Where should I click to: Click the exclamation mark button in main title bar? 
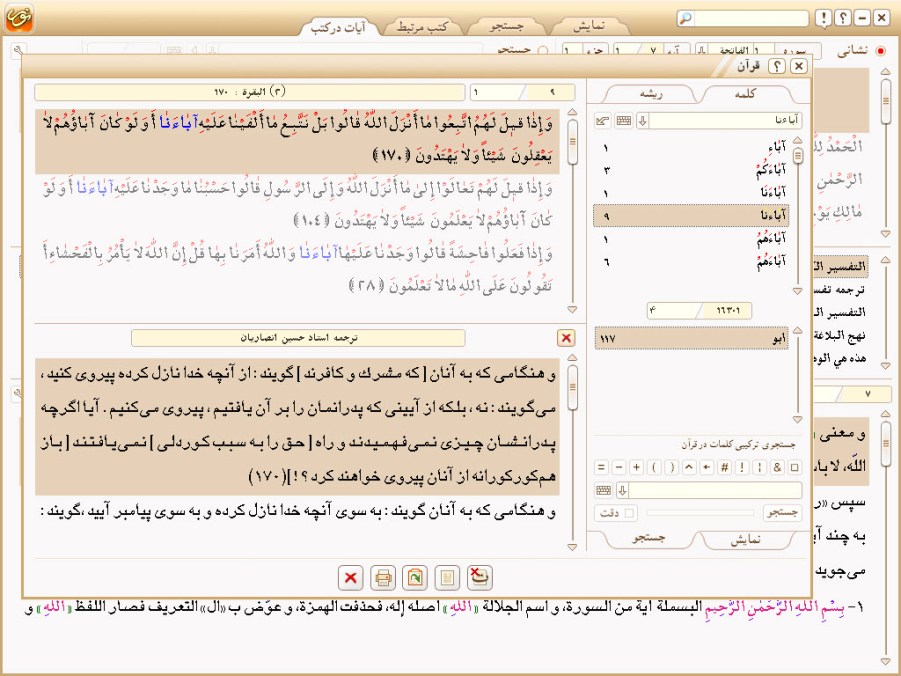pos(824,18)
